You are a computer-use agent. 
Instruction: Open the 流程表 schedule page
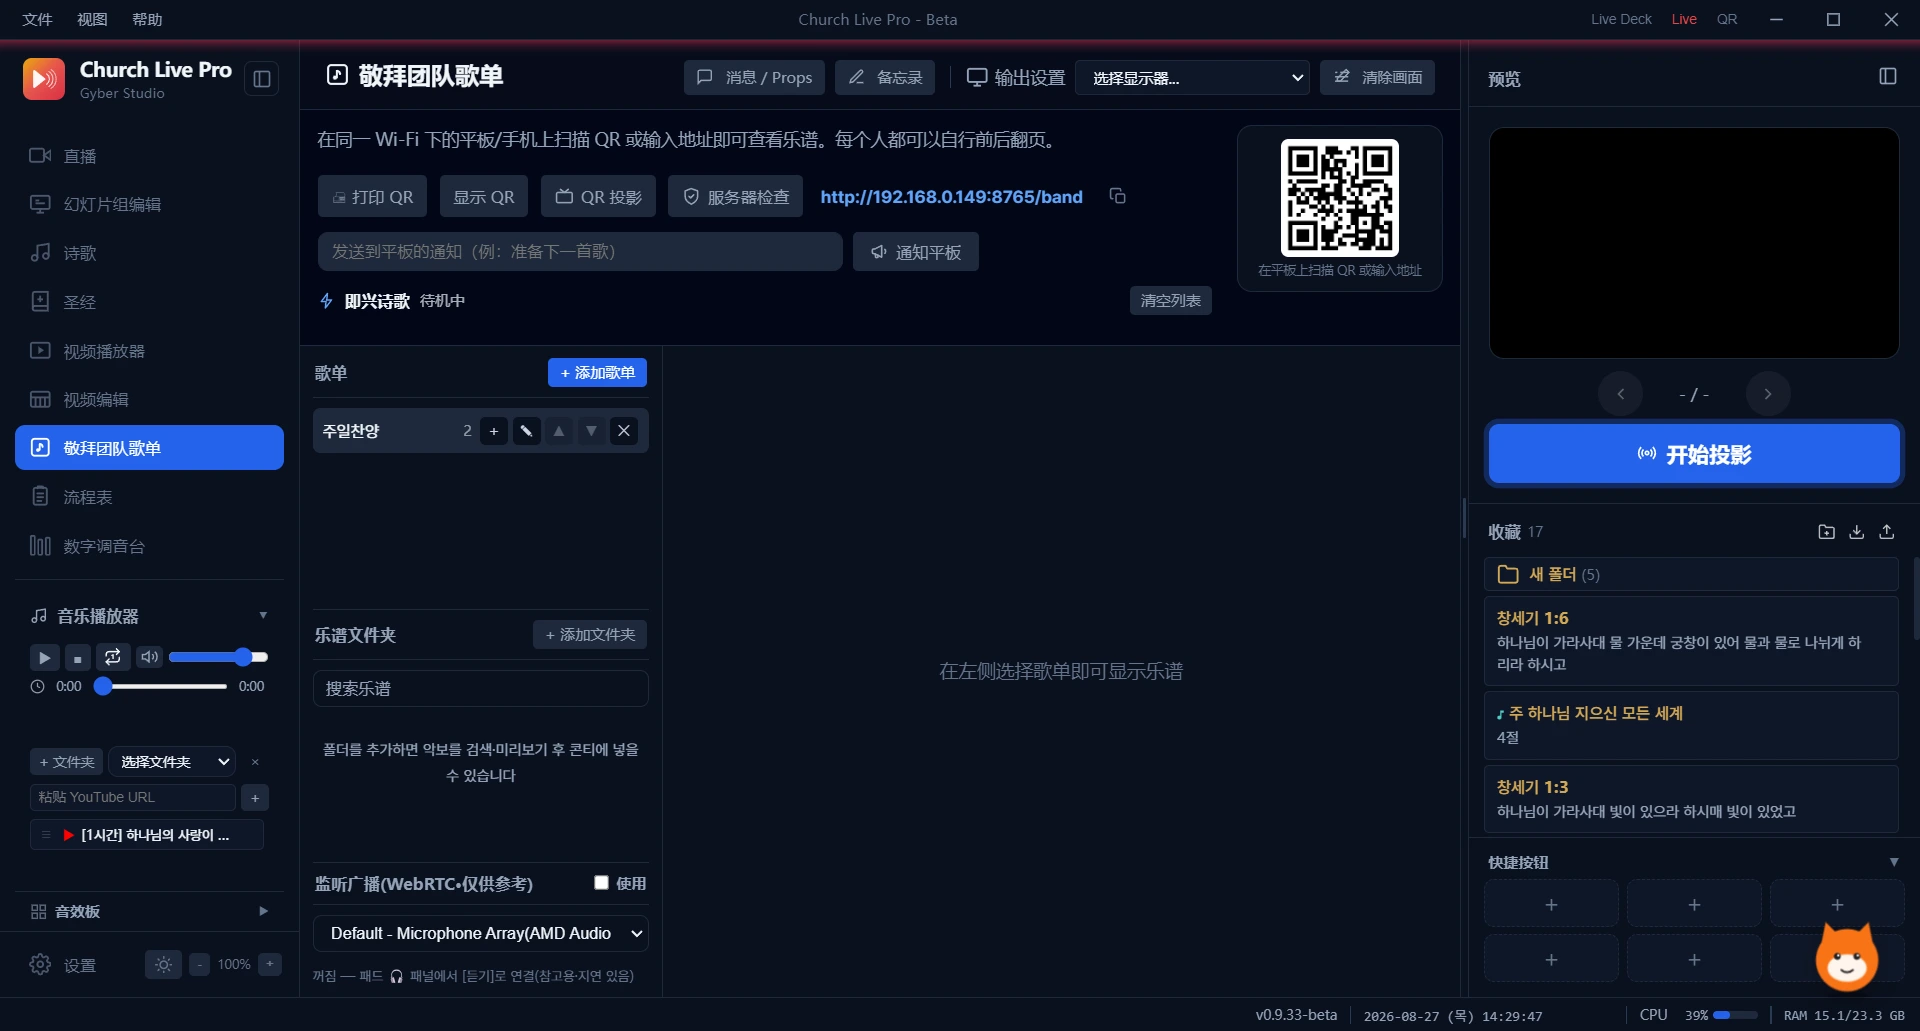coord(149,497)
